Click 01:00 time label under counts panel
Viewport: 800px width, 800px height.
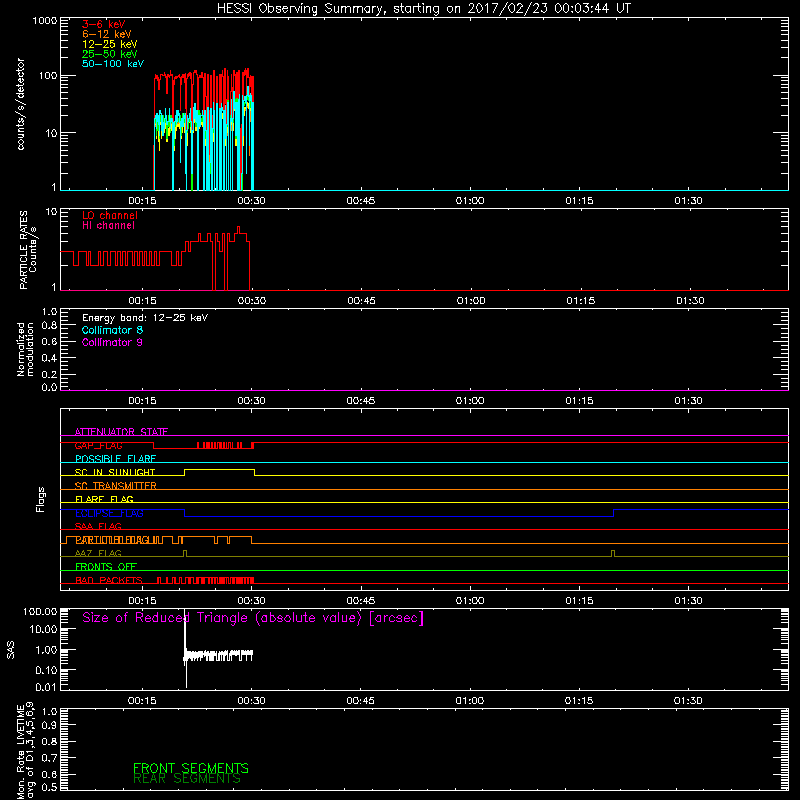[x=470, y=201]
